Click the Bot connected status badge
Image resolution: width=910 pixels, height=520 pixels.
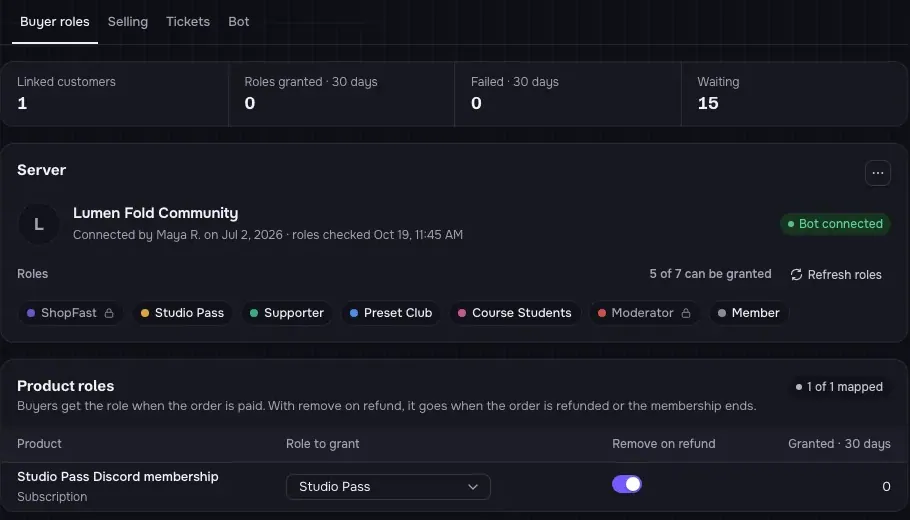click(835, 224)
